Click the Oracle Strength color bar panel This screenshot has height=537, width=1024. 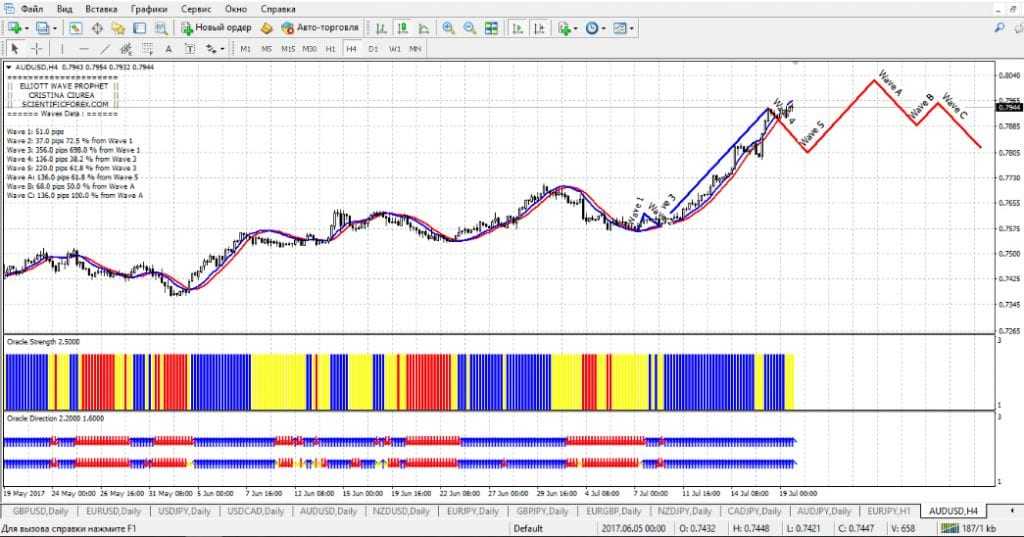(x=400, y=381)
